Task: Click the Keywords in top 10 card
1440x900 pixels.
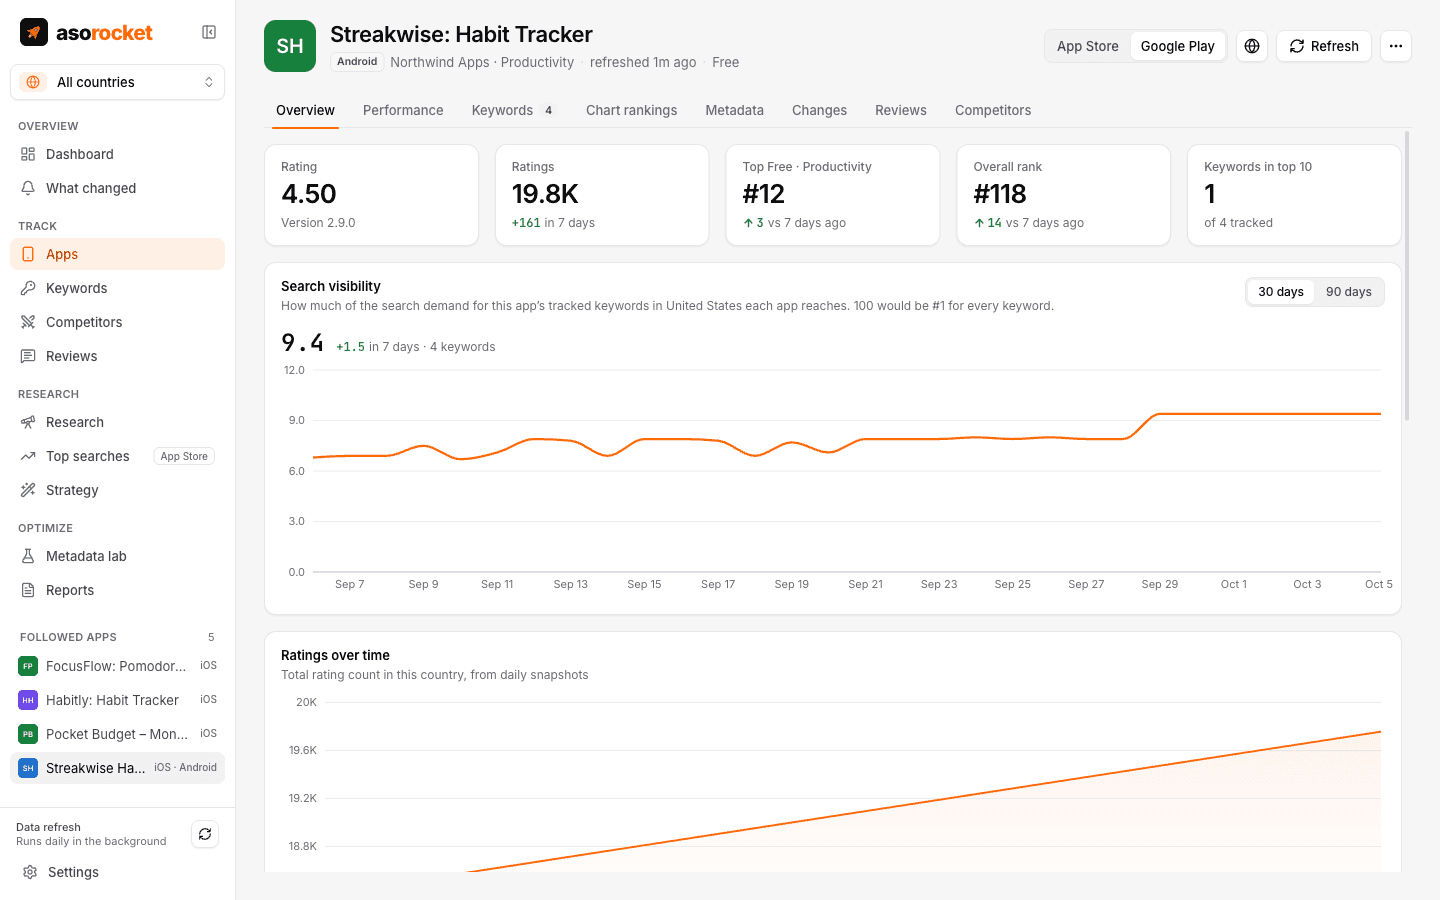Action: click(1294, 195)
